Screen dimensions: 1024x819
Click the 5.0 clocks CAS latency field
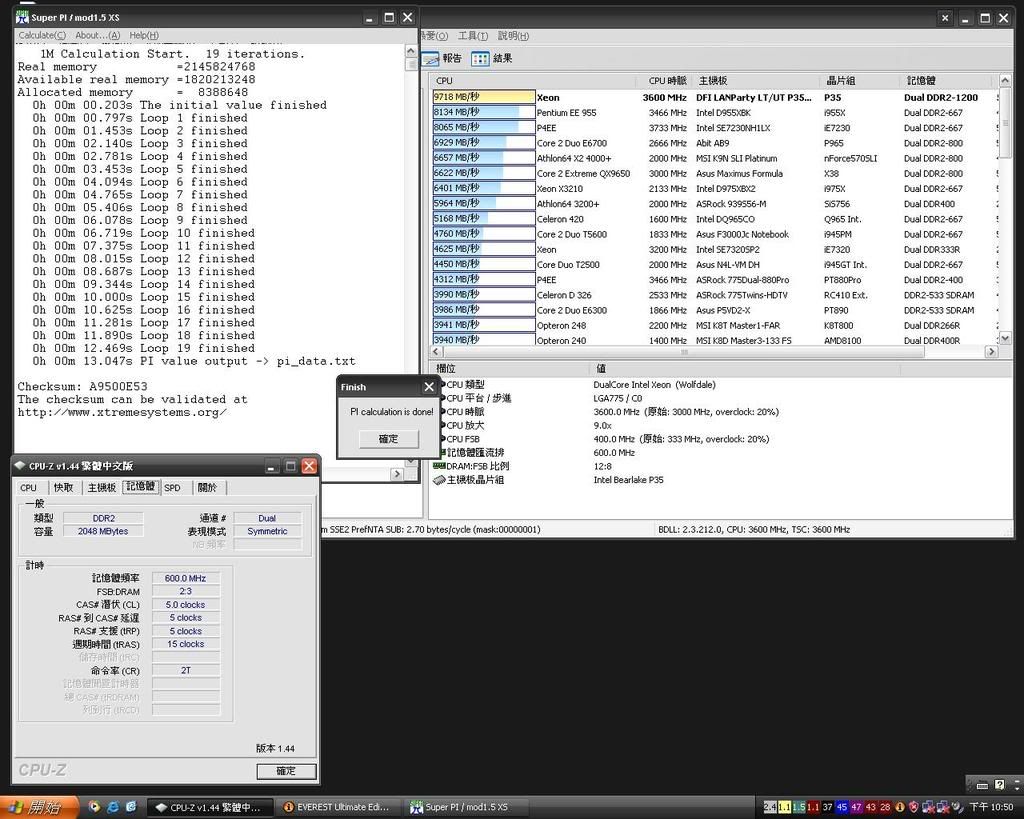coord(185,605)
